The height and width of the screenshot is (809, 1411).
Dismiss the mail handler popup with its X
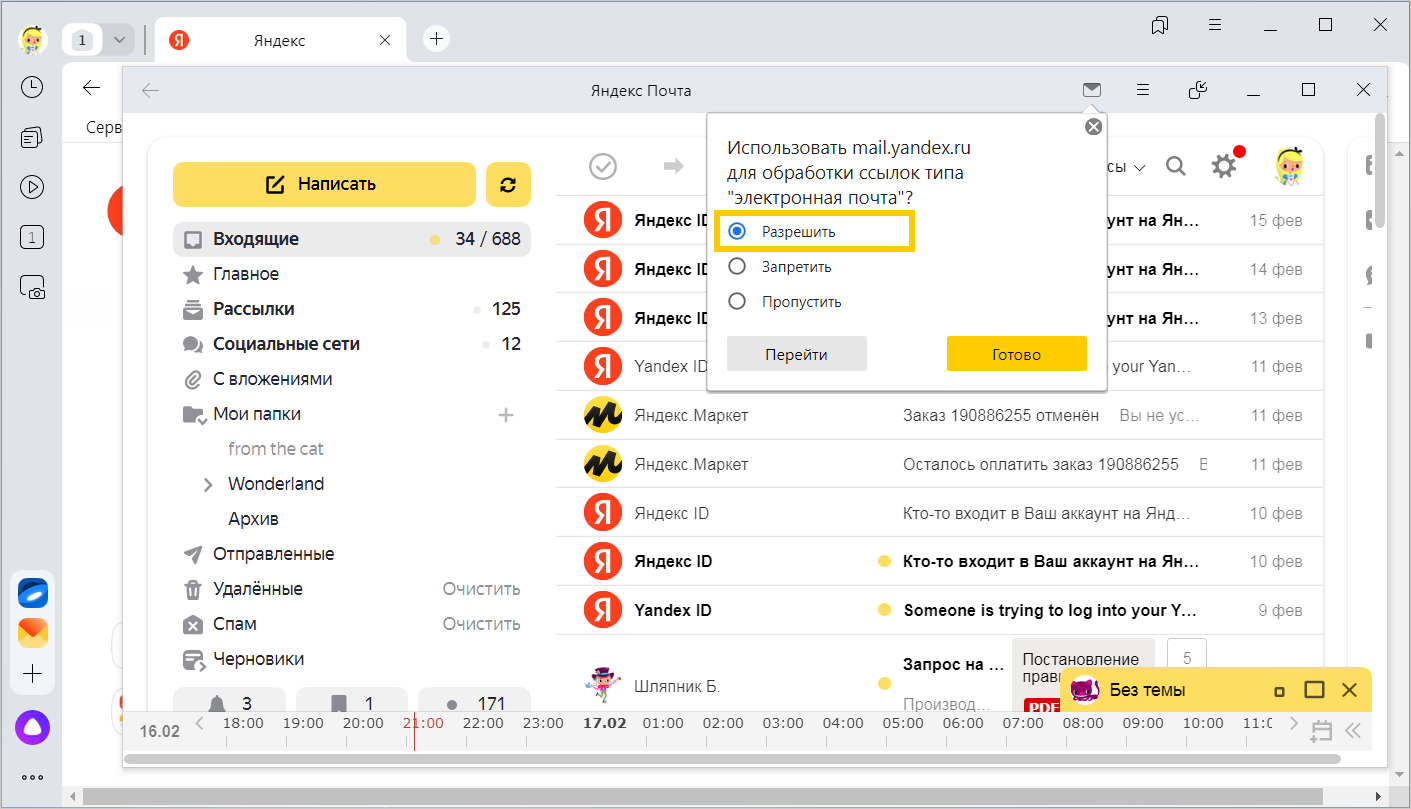1093,126
